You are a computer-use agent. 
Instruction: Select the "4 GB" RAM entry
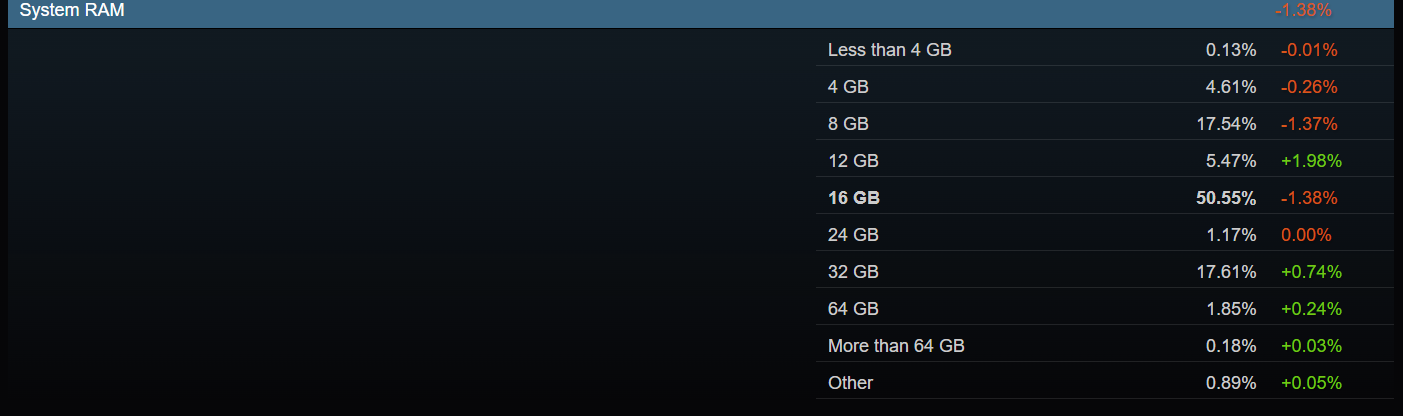(x=848, y=87)
